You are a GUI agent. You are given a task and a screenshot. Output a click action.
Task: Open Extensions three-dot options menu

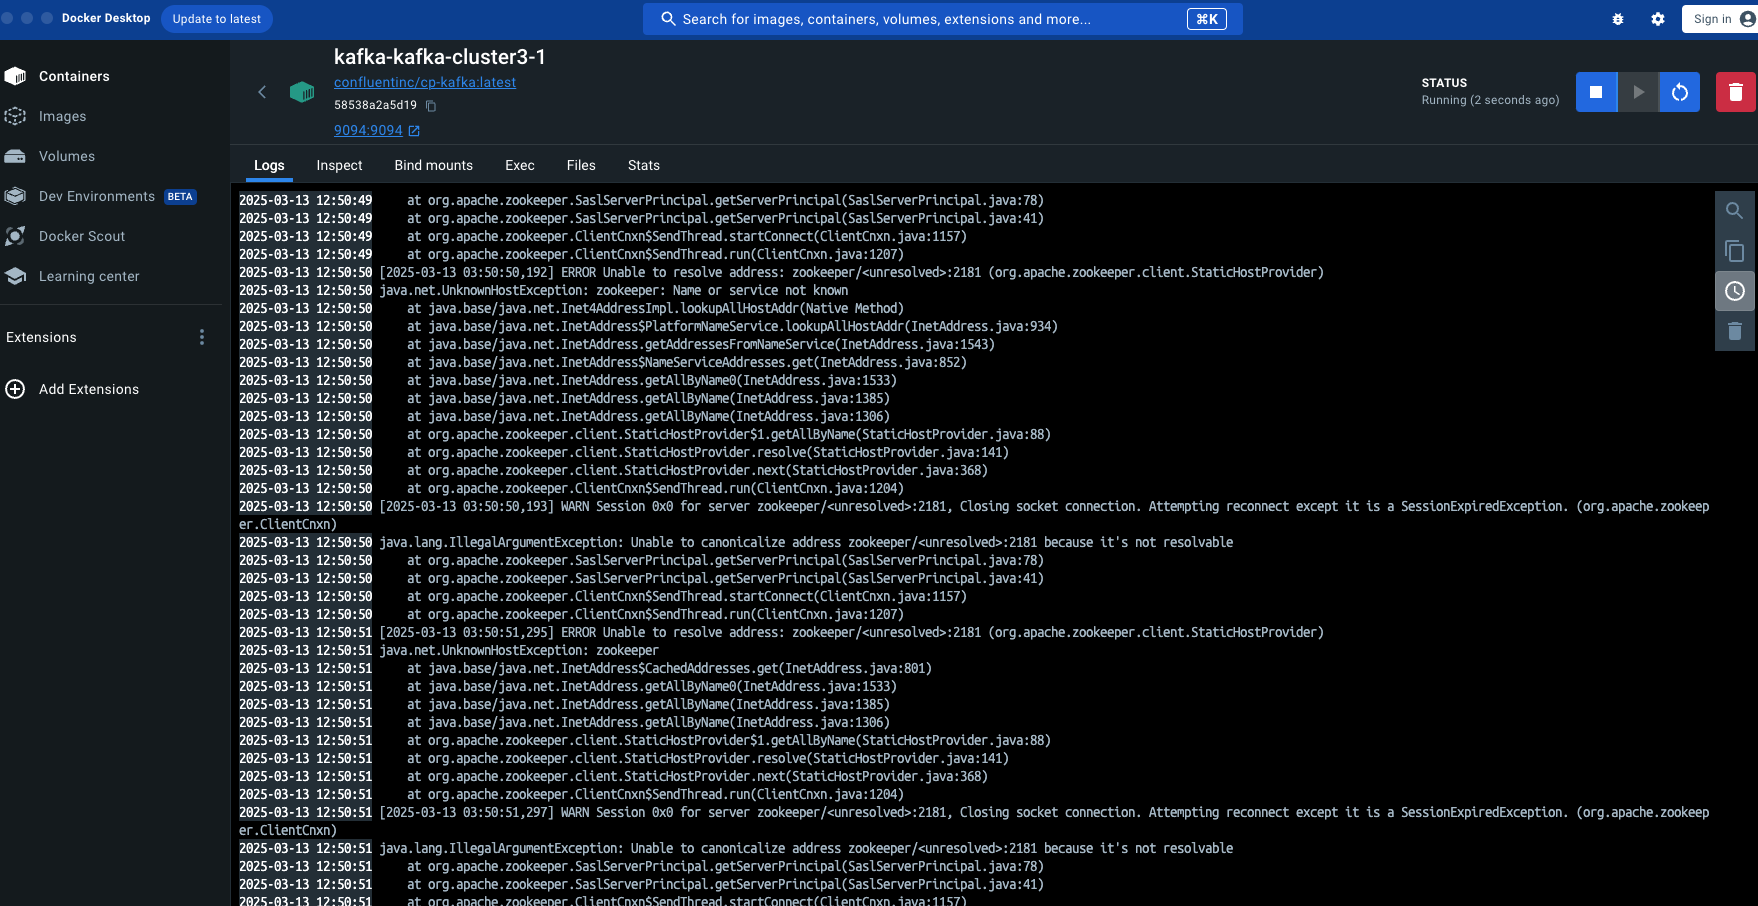click(x=202, y=337)
